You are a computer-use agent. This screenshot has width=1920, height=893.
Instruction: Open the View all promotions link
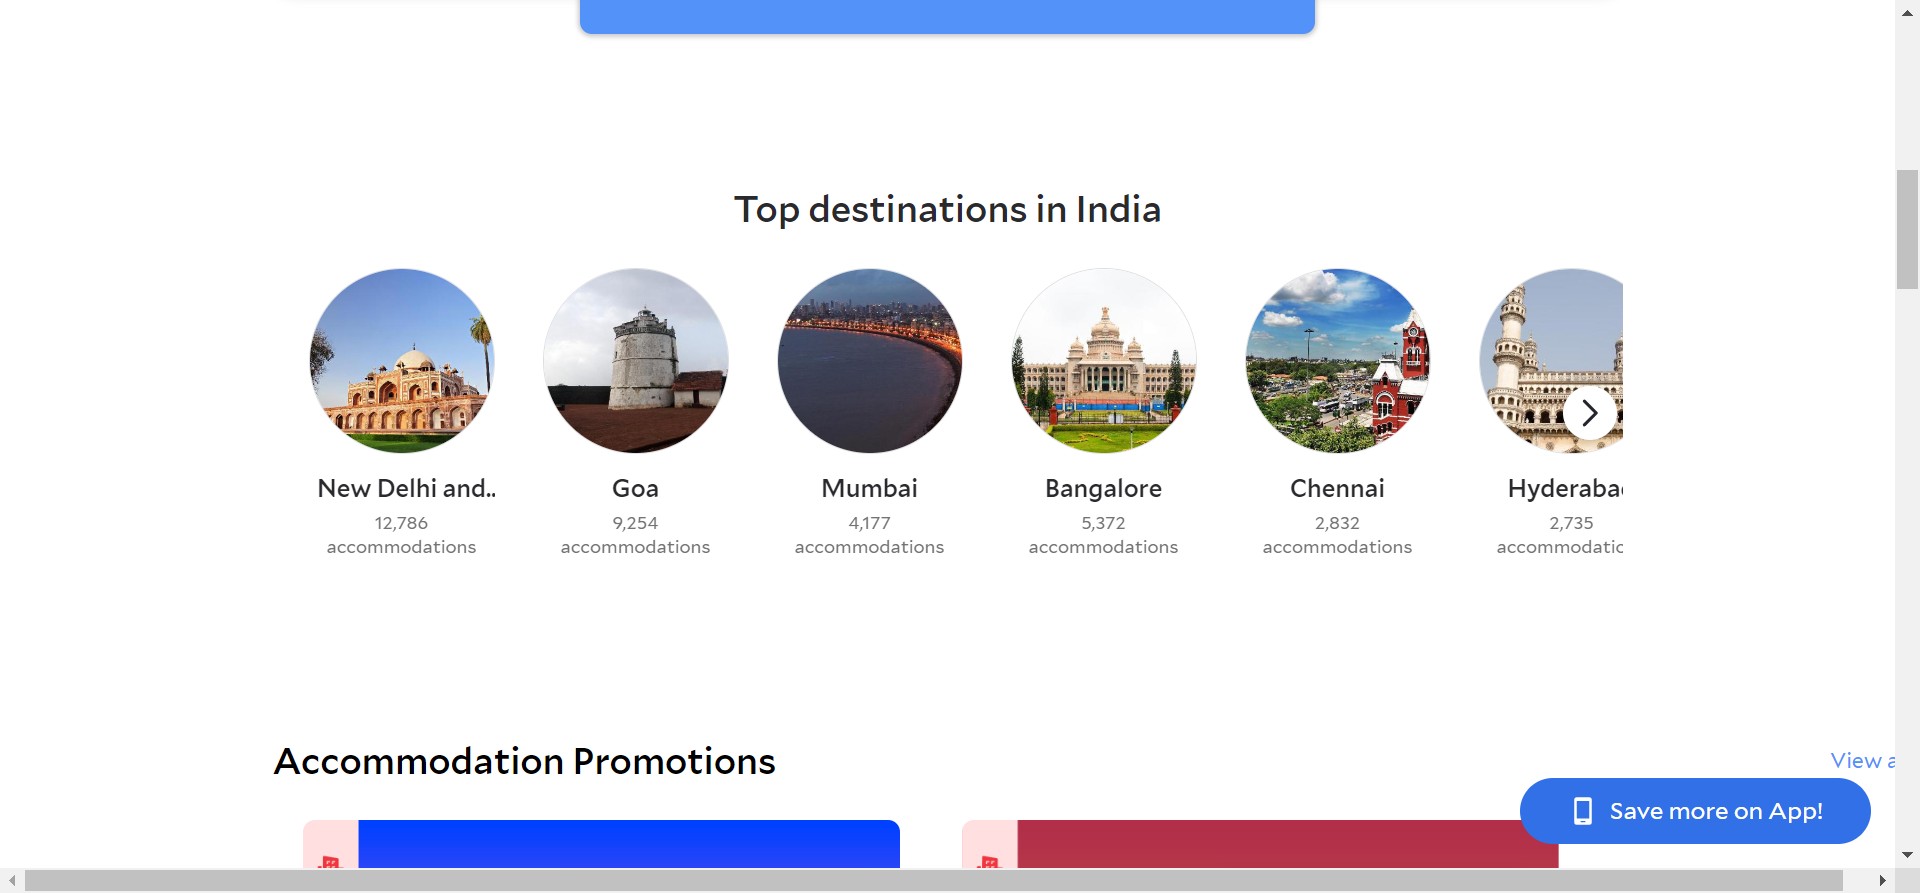coord(1862,761)
